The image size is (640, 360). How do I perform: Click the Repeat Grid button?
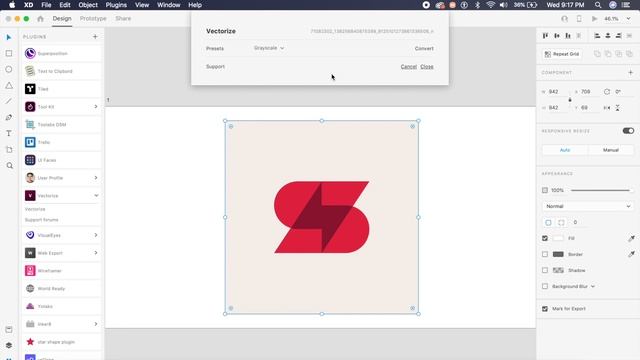[x=562, y=54]
